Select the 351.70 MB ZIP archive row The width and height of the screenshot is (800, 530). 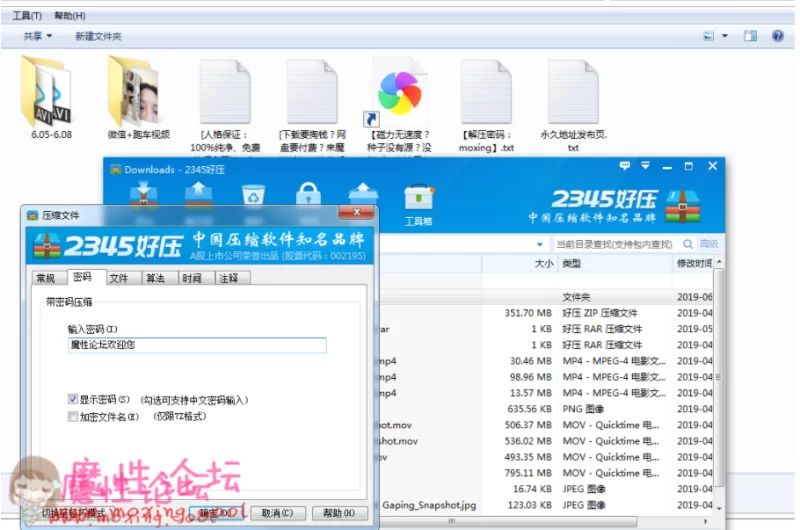546,313
